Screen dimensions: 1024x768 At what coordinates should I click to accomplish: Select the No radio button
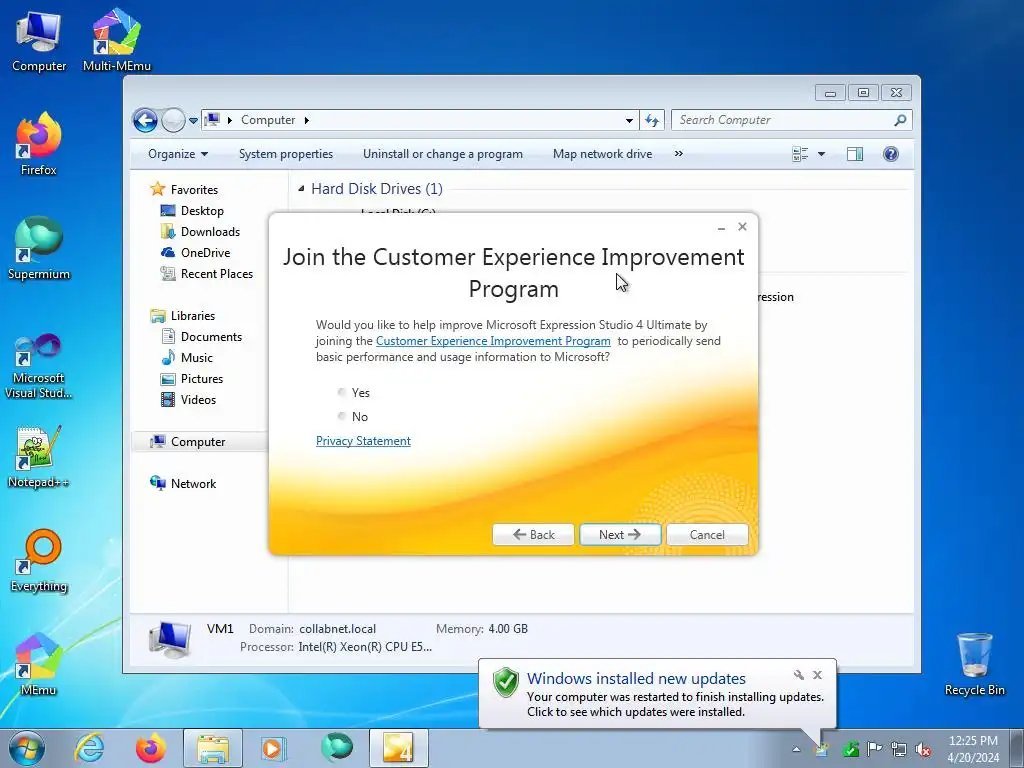tap(342, 416)
